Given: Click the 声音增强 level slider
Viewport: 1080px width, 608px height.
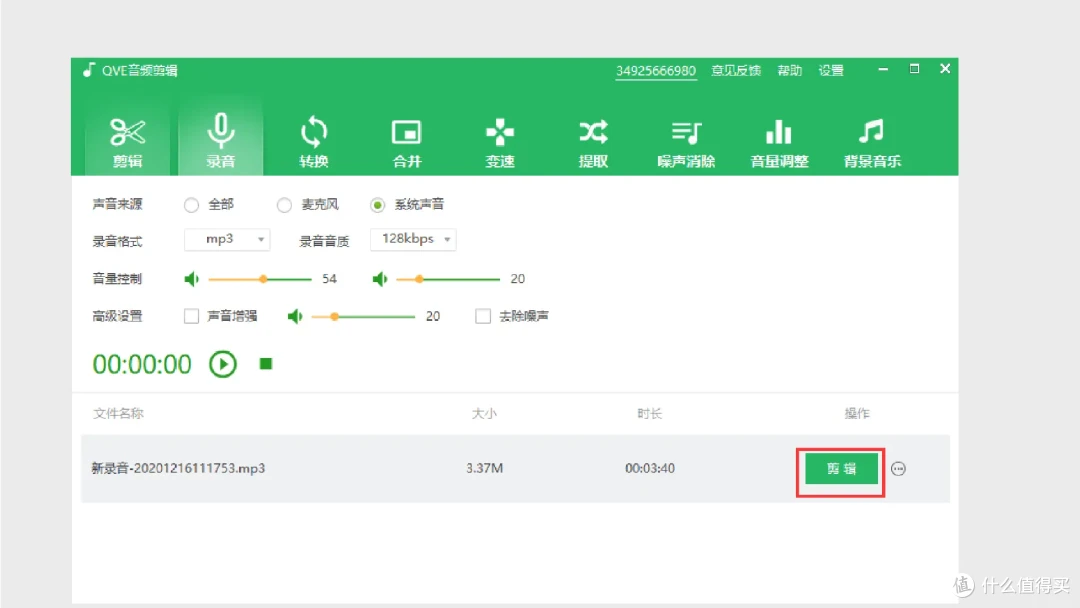Looking at the screenshot, I should point(363,316).
